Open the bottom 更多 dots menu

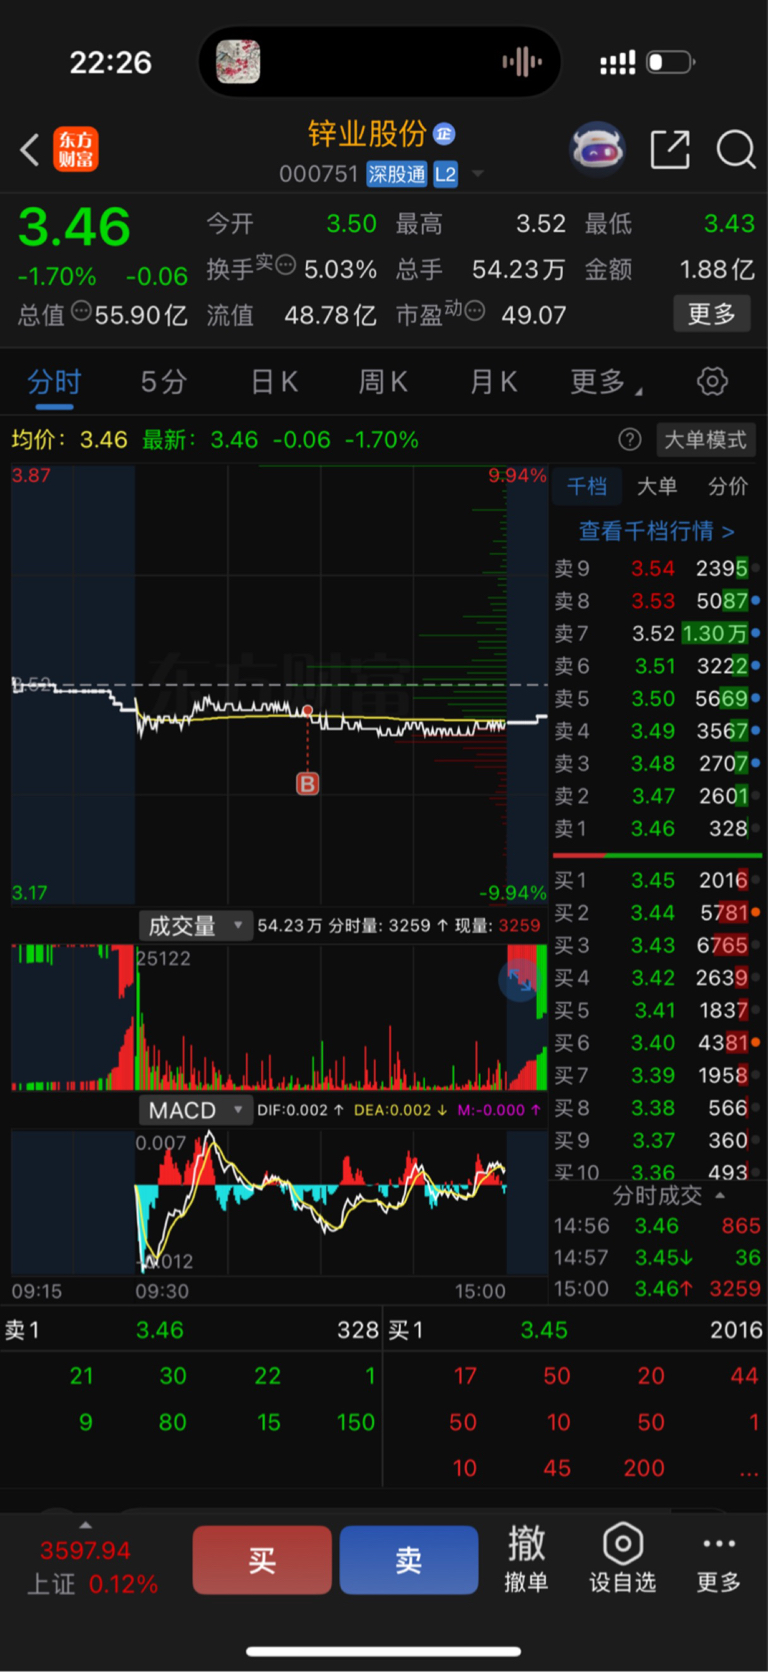[719, 1558]
